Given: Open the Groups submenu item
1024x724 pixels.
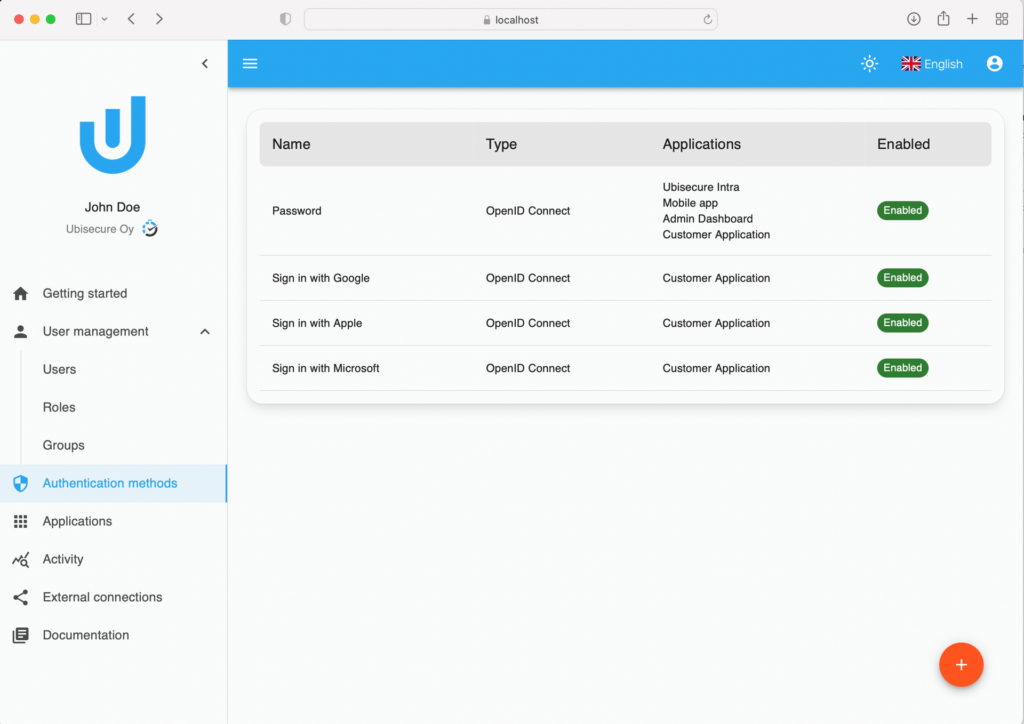Looking at the screenshot, I should pyautogui.click(x=63, y=445).
